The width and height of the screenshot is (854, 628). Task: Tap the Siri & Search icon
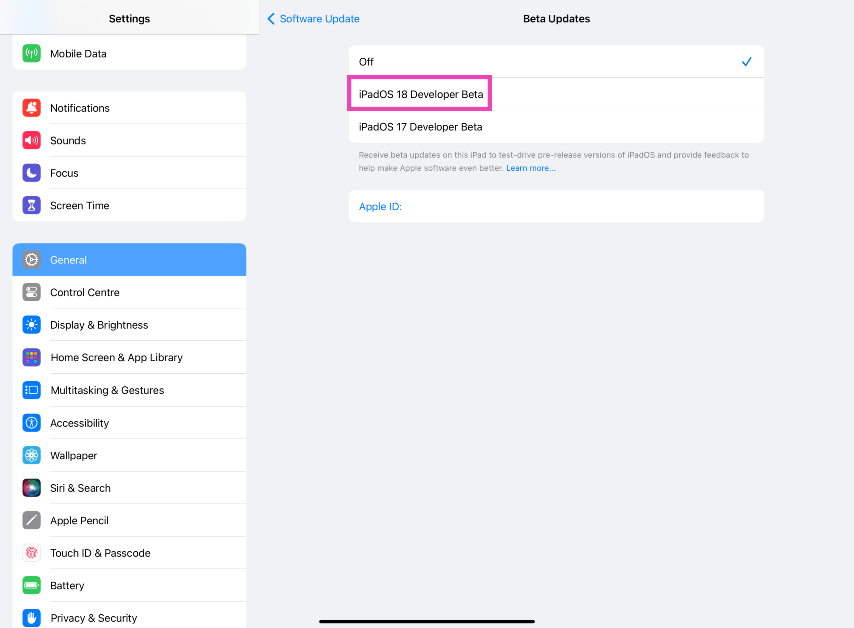click(32, 488)
